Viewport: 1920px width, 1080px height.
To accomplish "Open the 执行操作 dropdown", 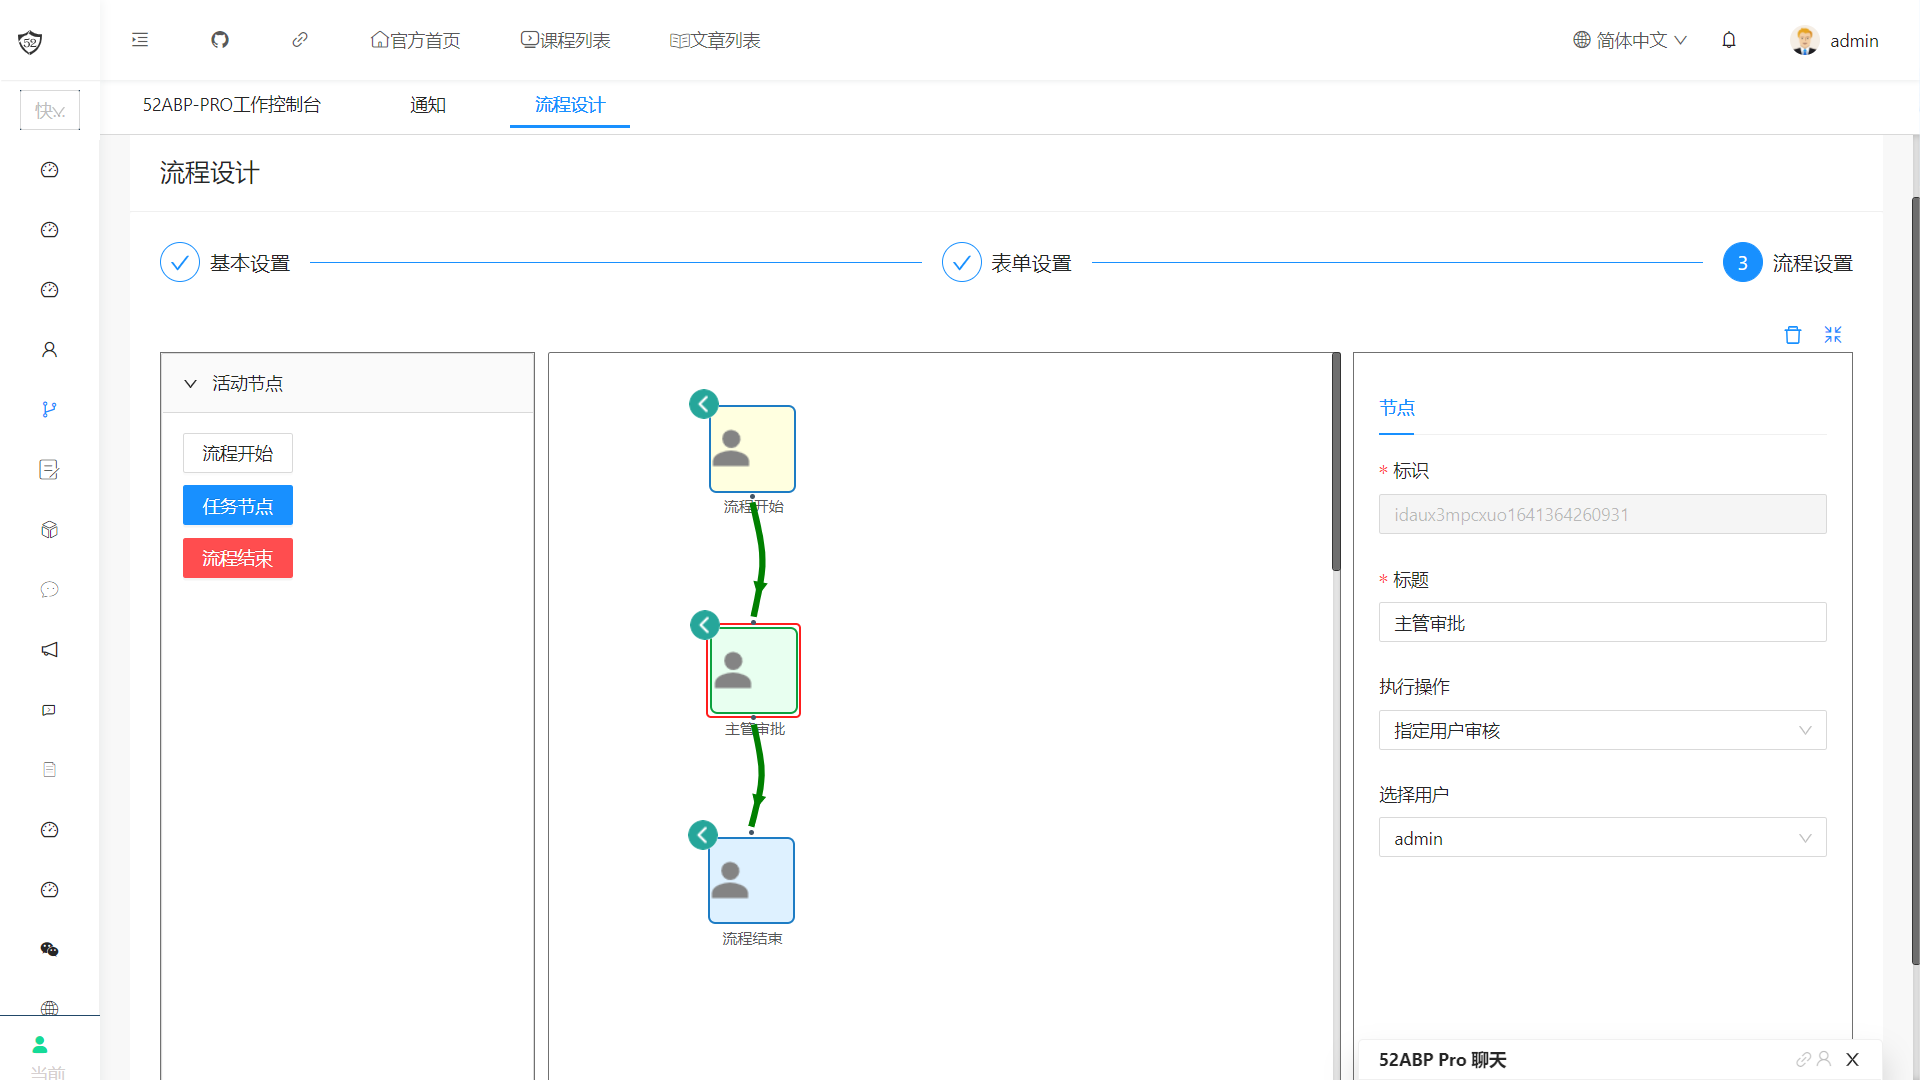I will (1602, 731).
